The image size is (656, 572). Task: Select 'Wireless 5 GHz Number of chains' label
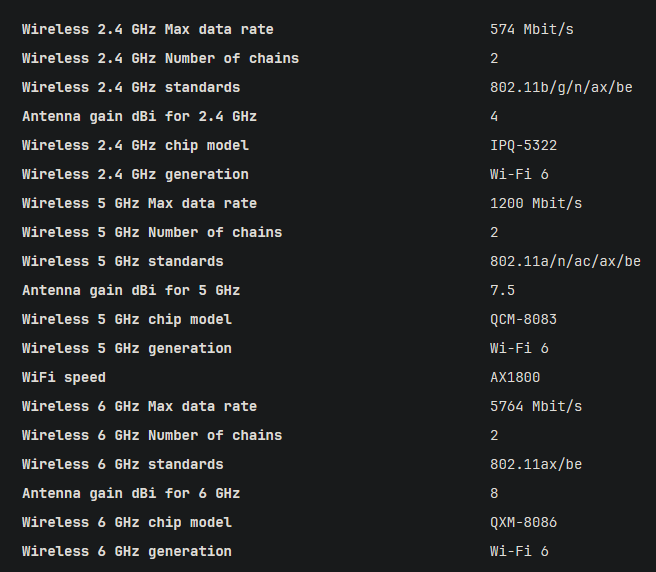click(x=152, y=233)
